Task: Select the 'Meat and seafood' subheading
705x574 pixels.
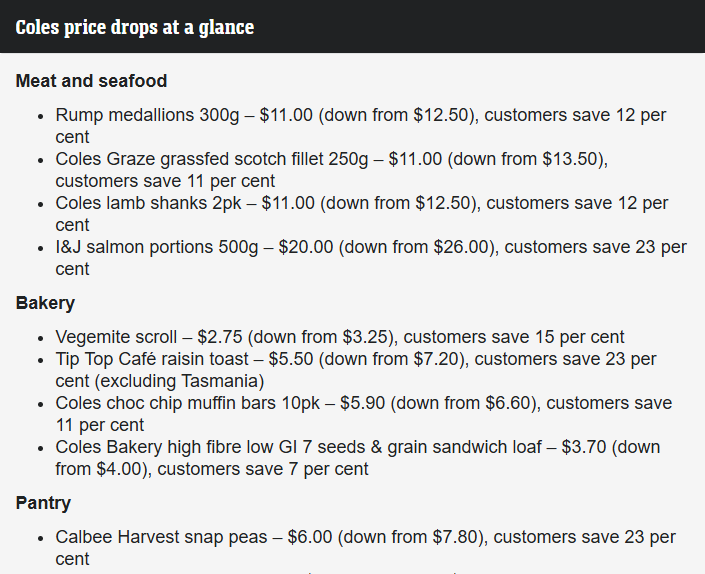Action: pos(91,81)
